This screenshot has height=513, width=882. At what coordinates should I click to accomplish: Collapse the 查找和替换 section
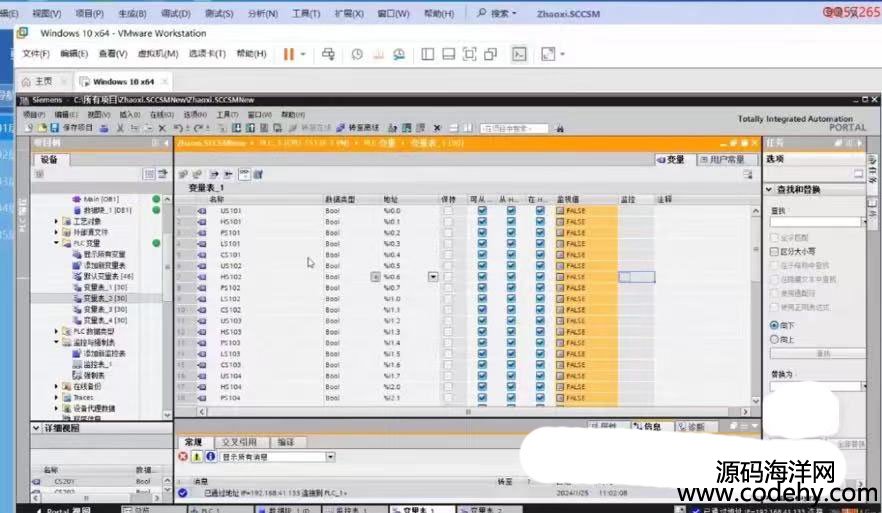[769, 190]
